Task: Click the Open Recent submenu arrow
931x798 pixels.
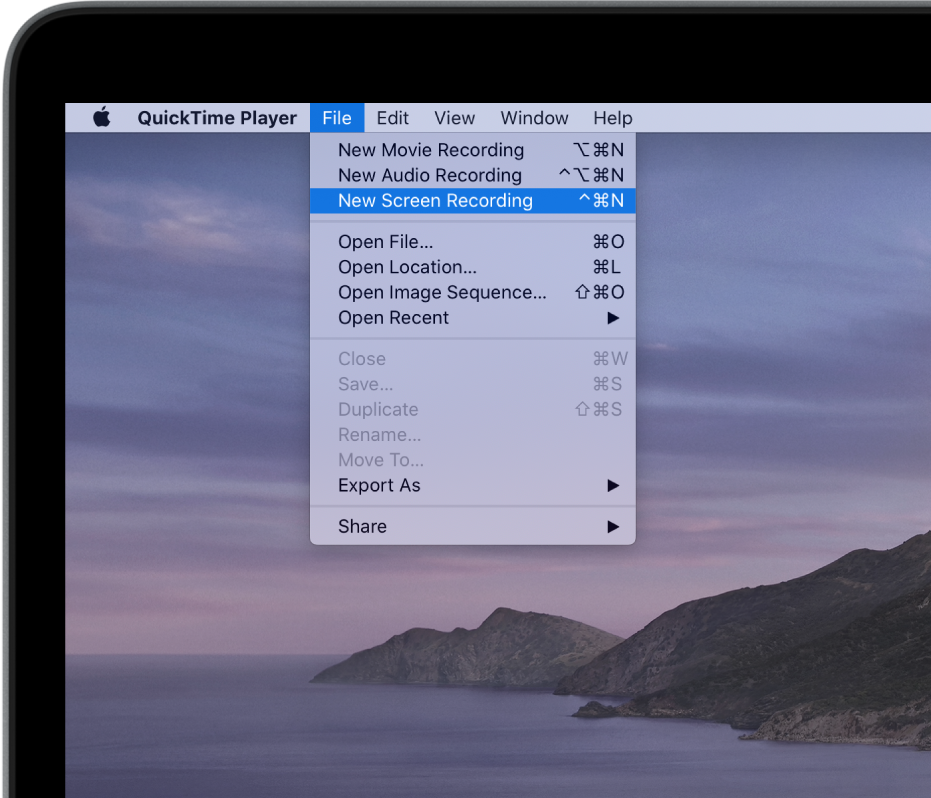Action: pos(613,318)
